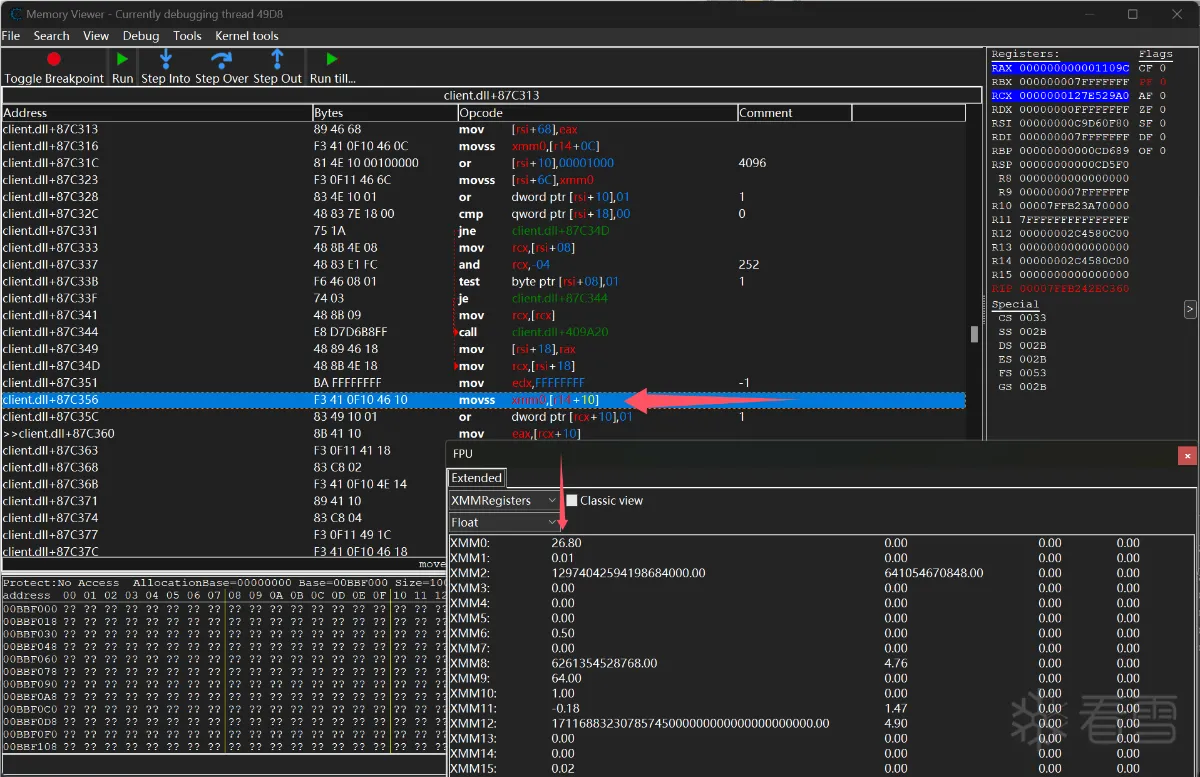Viewport: 1200px width, 777px height.
Task: Click the Step Out toolbar icon
Action: point(277,59)
